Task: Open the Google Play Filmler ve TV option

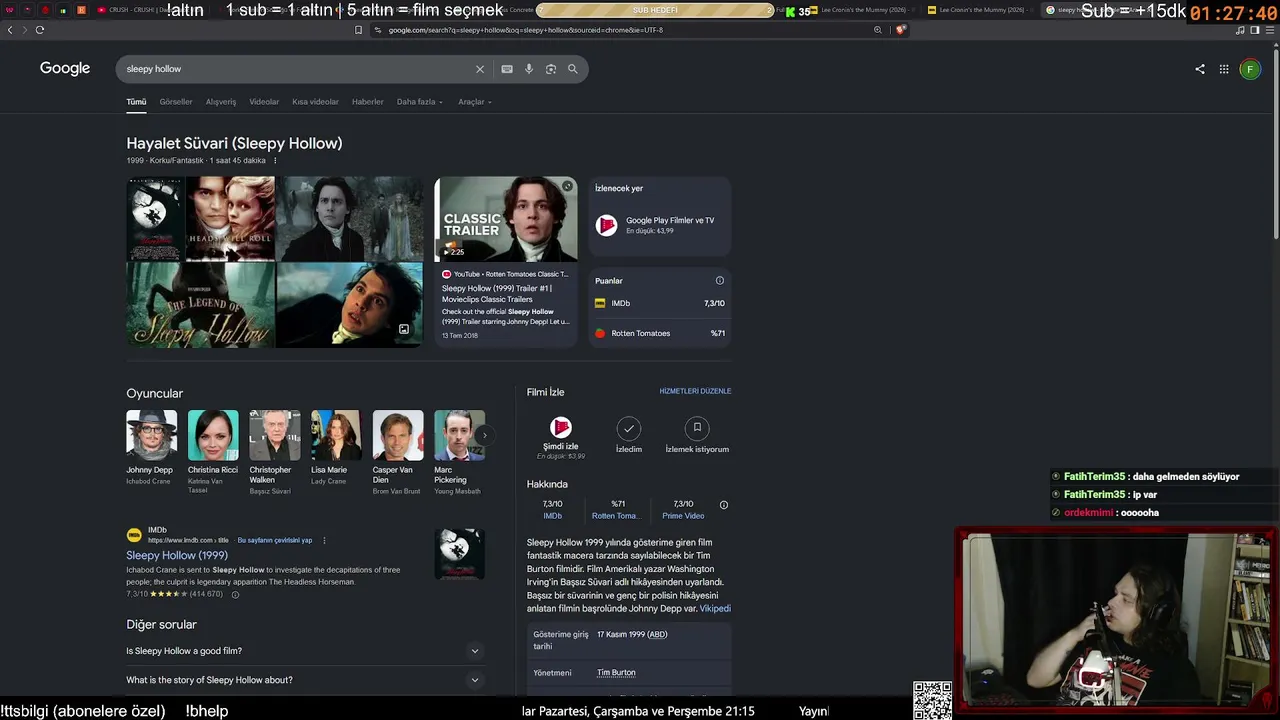Action: coord(660,225)
